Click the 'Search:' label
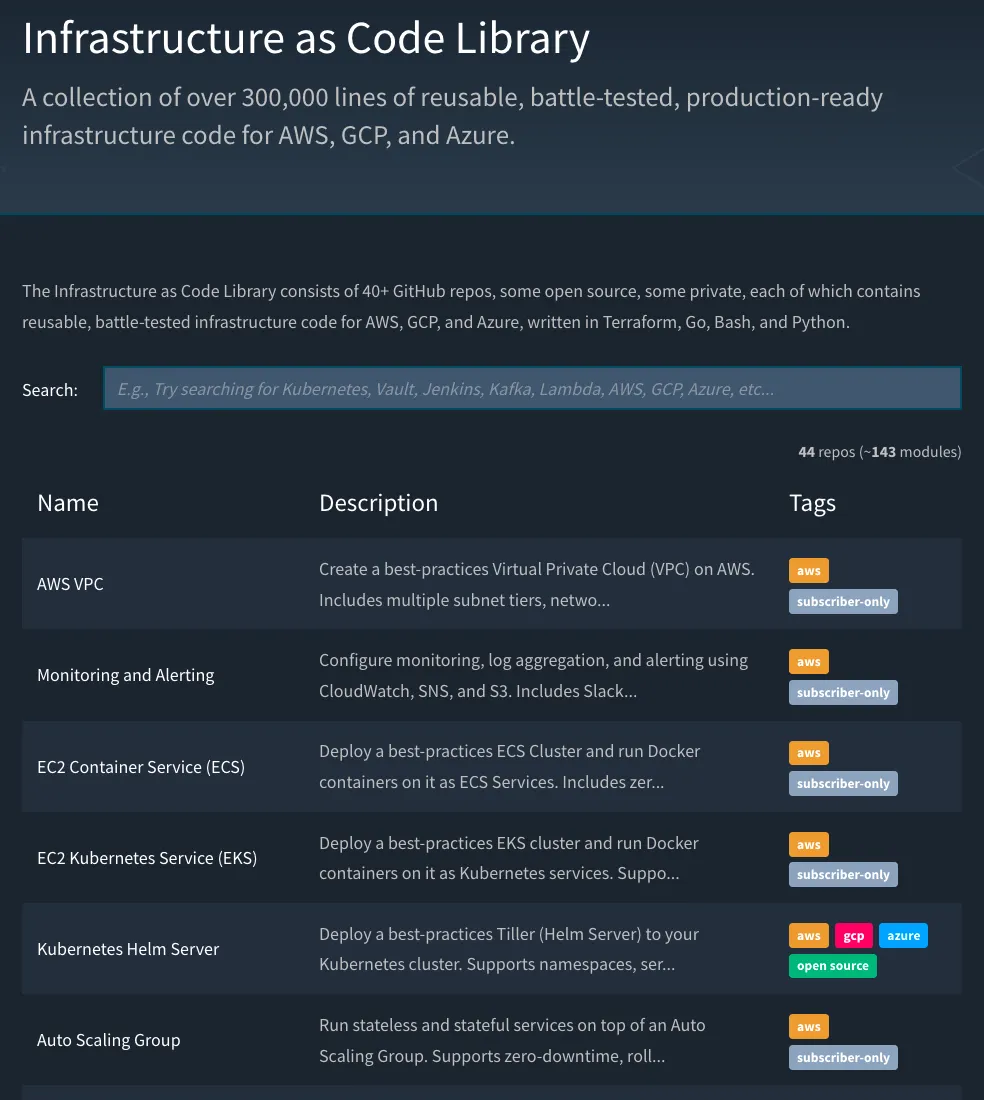The width and height of the screenshot is (984, 1100). pos(50,390)
